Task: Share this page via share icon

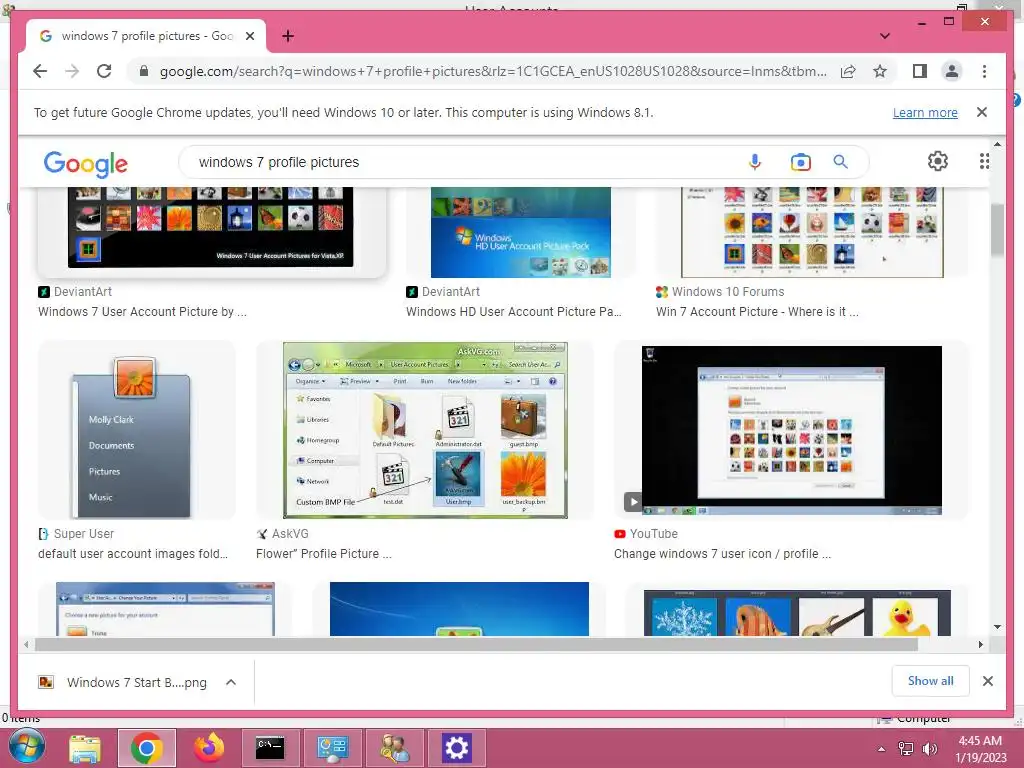Action: point(848,71)
